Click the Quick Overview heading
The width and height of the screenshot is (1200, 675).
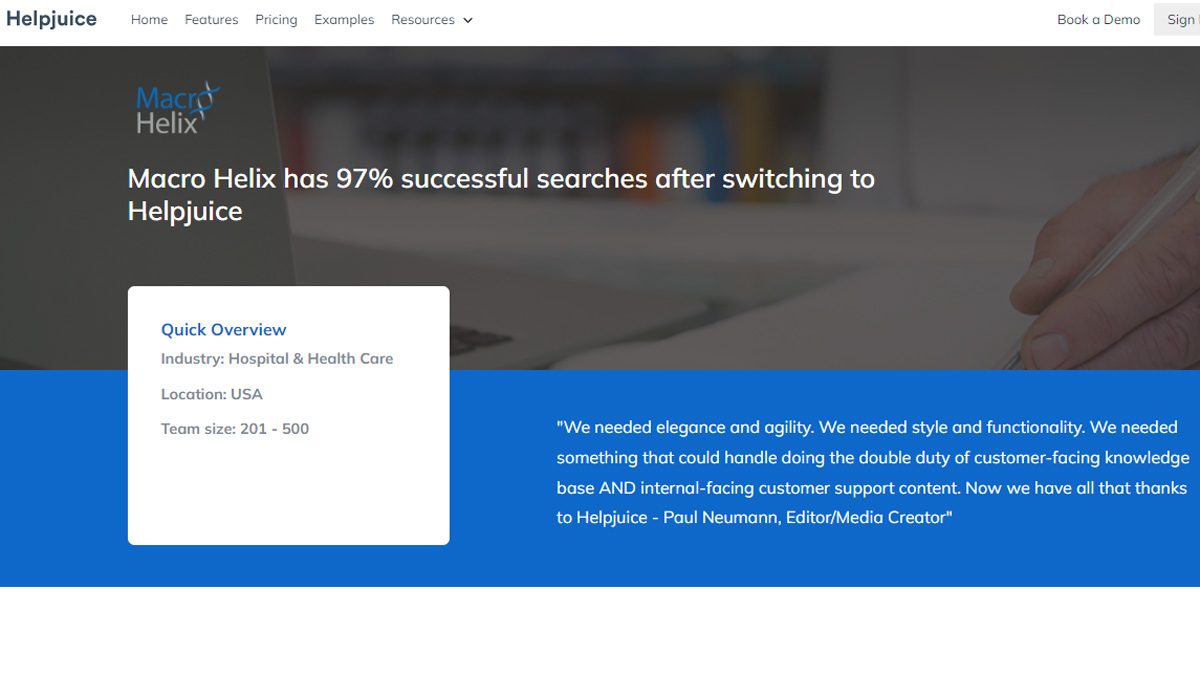[x=223, y=329]
